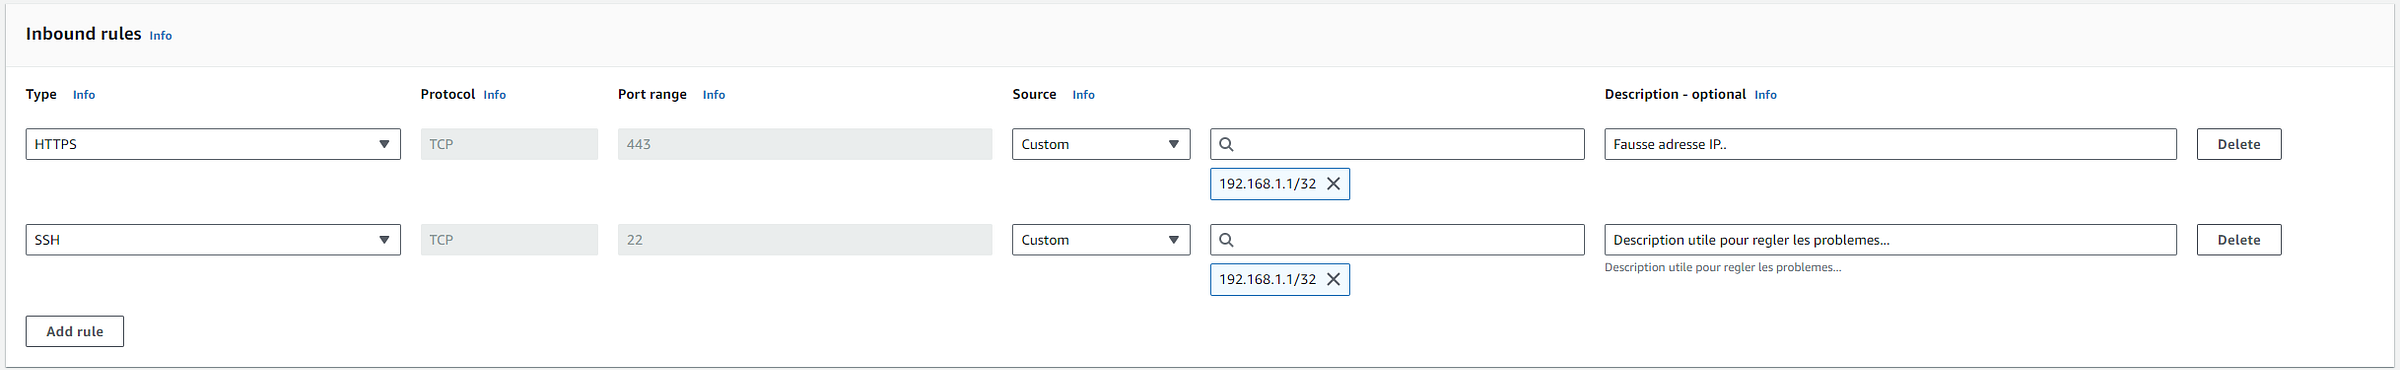Remove the 192.168.1.1/32 source from HTTPS rule

(1333, 184)
